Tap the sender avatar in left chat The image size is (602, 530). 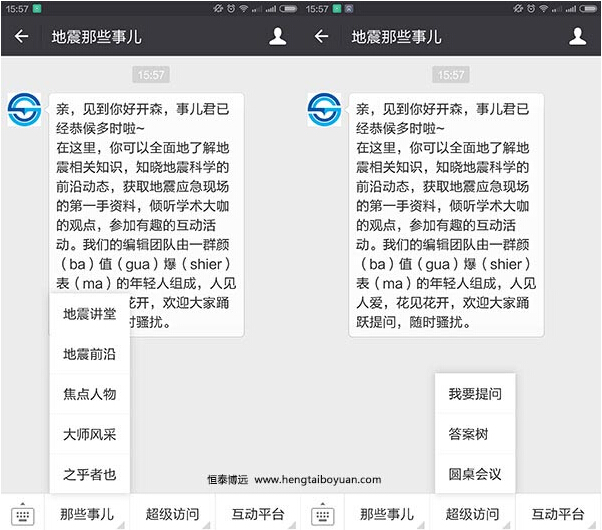tap(25, 110)
